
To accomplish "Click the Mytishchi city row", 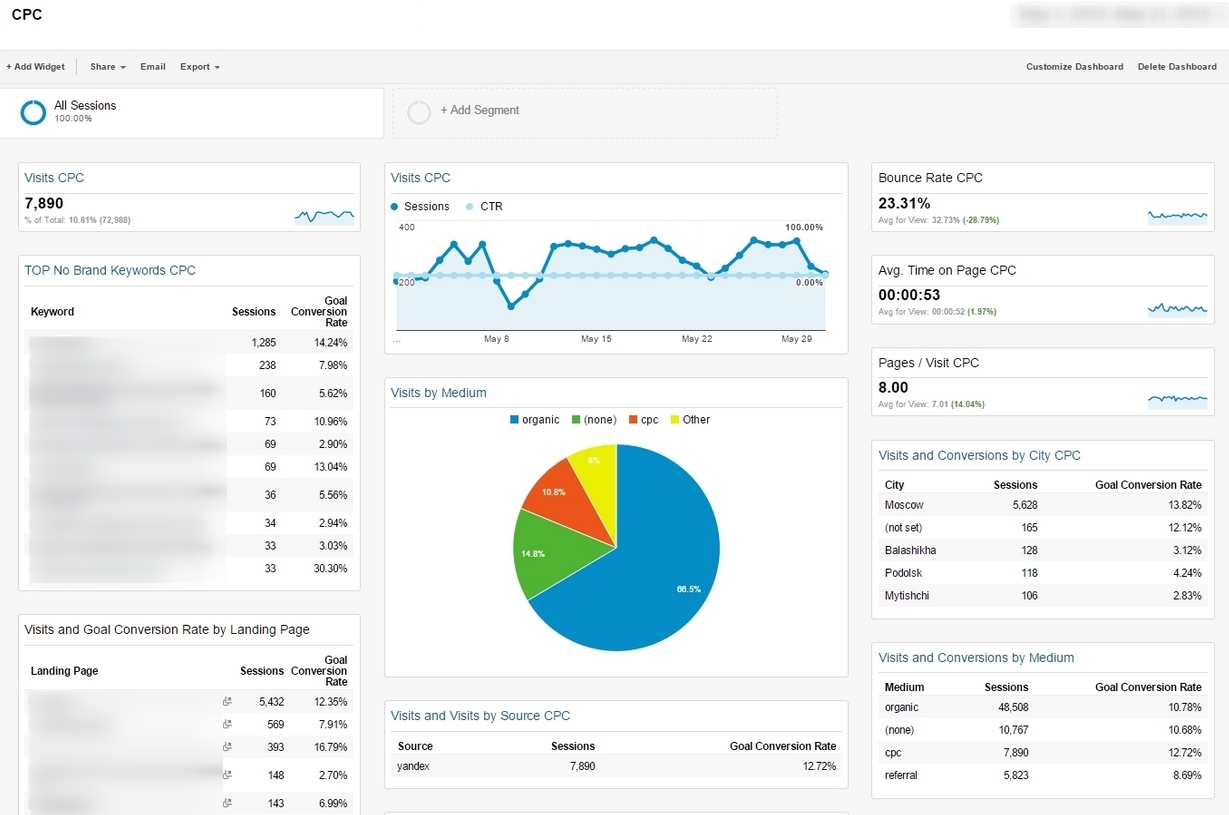I will coord(1043,596).
